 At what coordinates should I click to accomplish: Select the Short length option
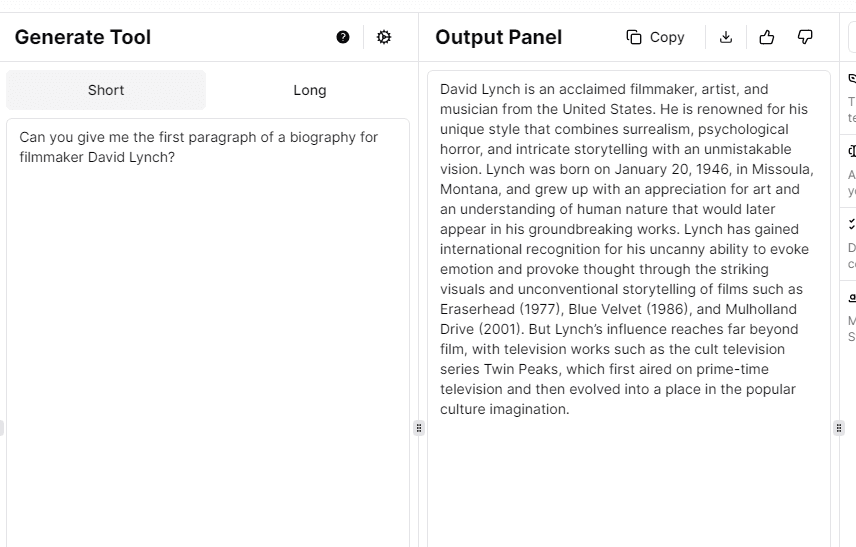pyautogui.click(x=106, y=90)
